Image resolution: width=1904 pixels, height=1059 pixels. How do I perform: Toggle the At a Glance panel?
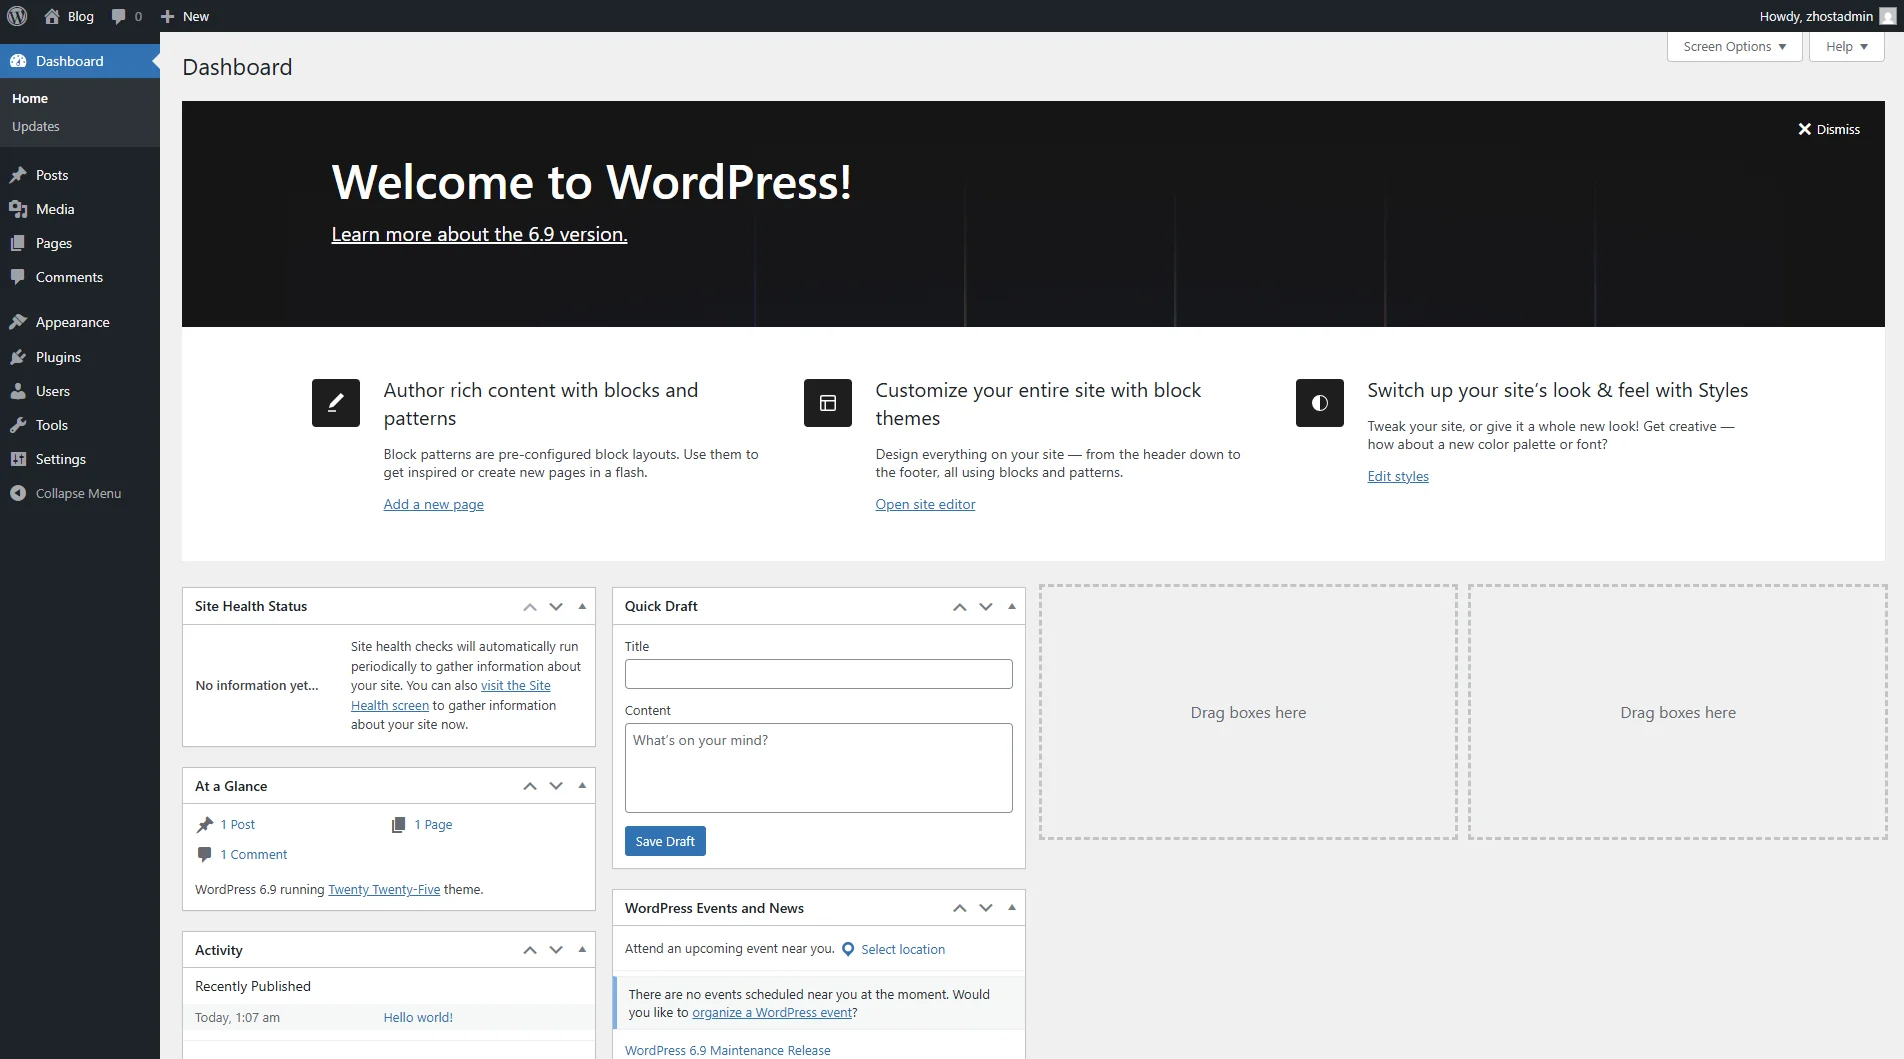(582, 785)
